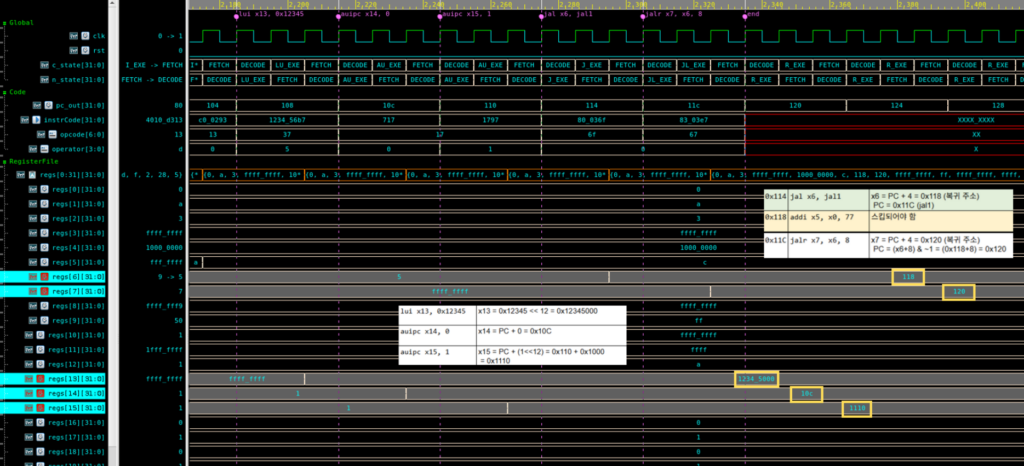Collapse the Global signal group
This screenshot has width=1024, height=466.
tap(5, 23)
